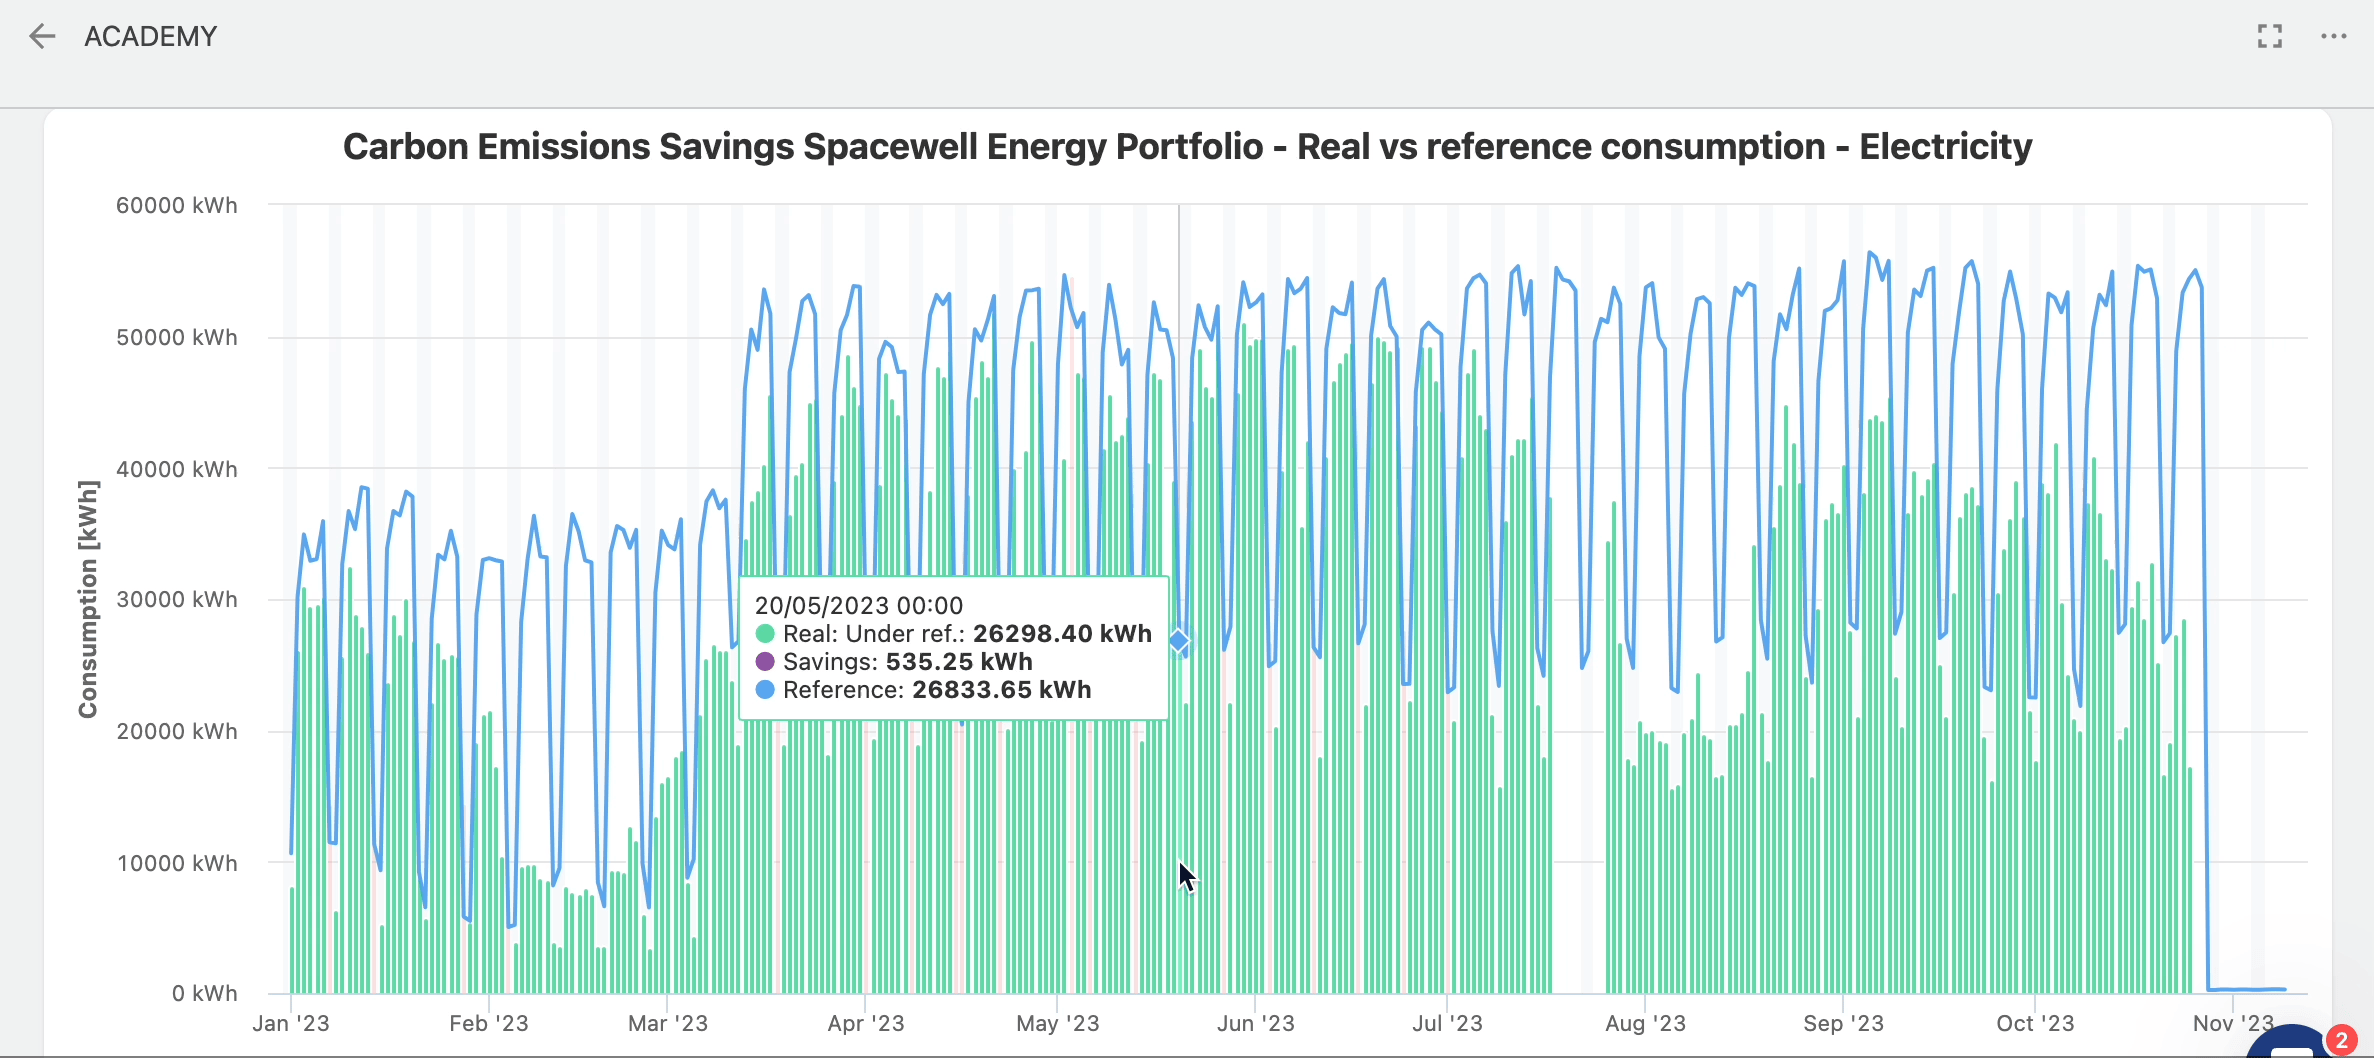Viewport: 2374px width, 1058px height.
Task: Click the green Real legend dot in tooltip
Action: pos(765,634)
